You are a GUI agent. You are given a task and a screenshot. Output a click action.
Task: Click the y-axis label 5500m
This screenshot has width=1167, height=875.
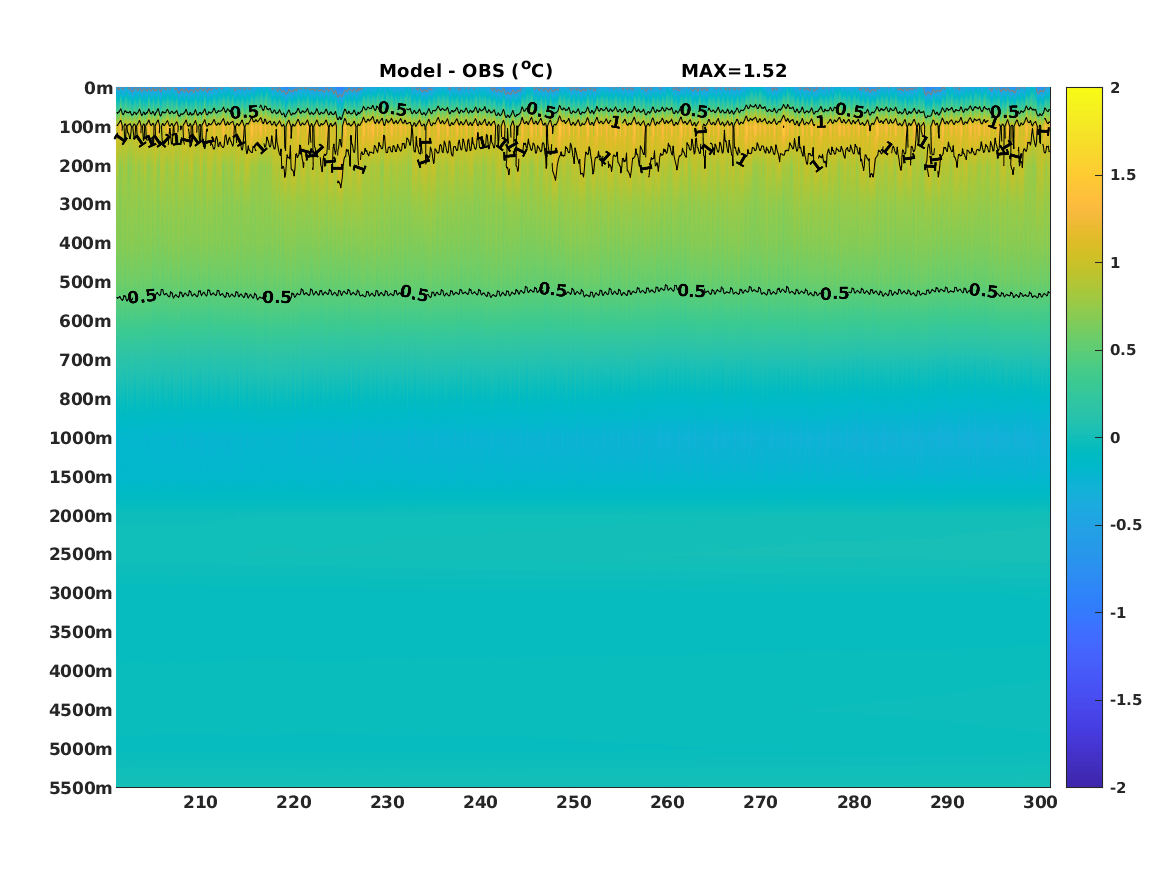pos(81,788)
